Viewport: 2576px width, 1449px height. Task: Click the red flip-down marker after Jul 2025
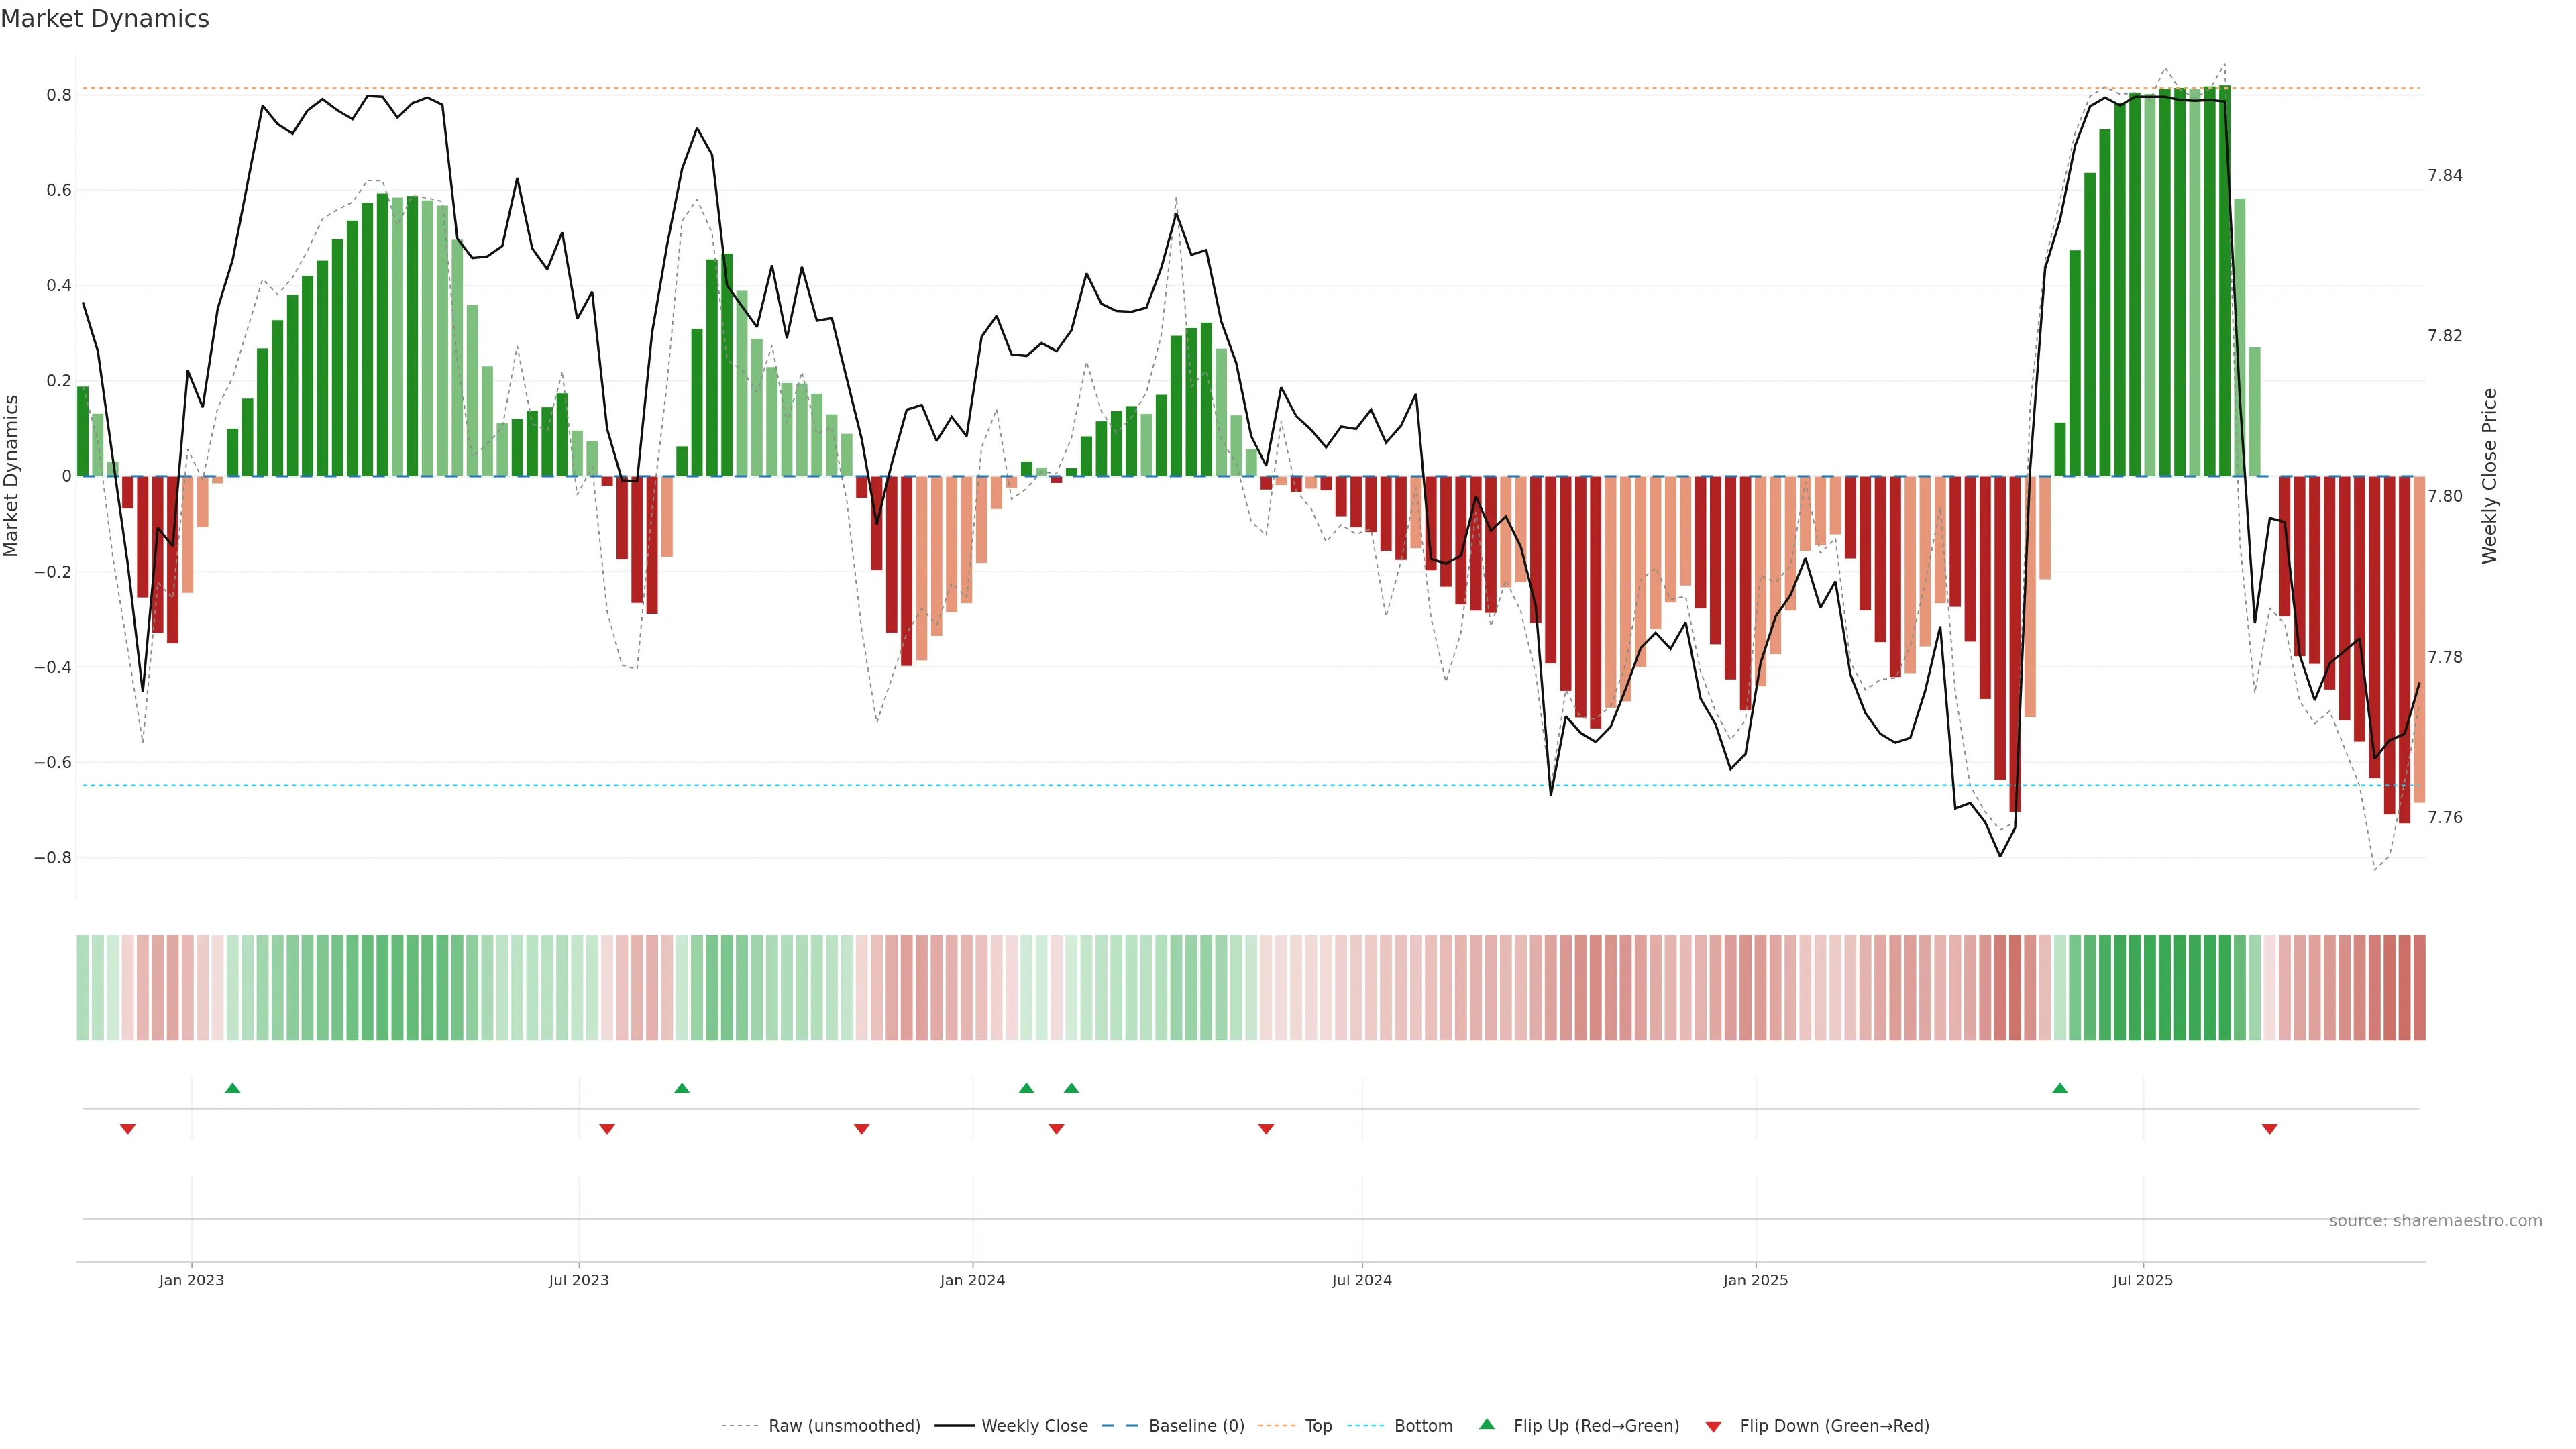click(x=2270, y=1129)
